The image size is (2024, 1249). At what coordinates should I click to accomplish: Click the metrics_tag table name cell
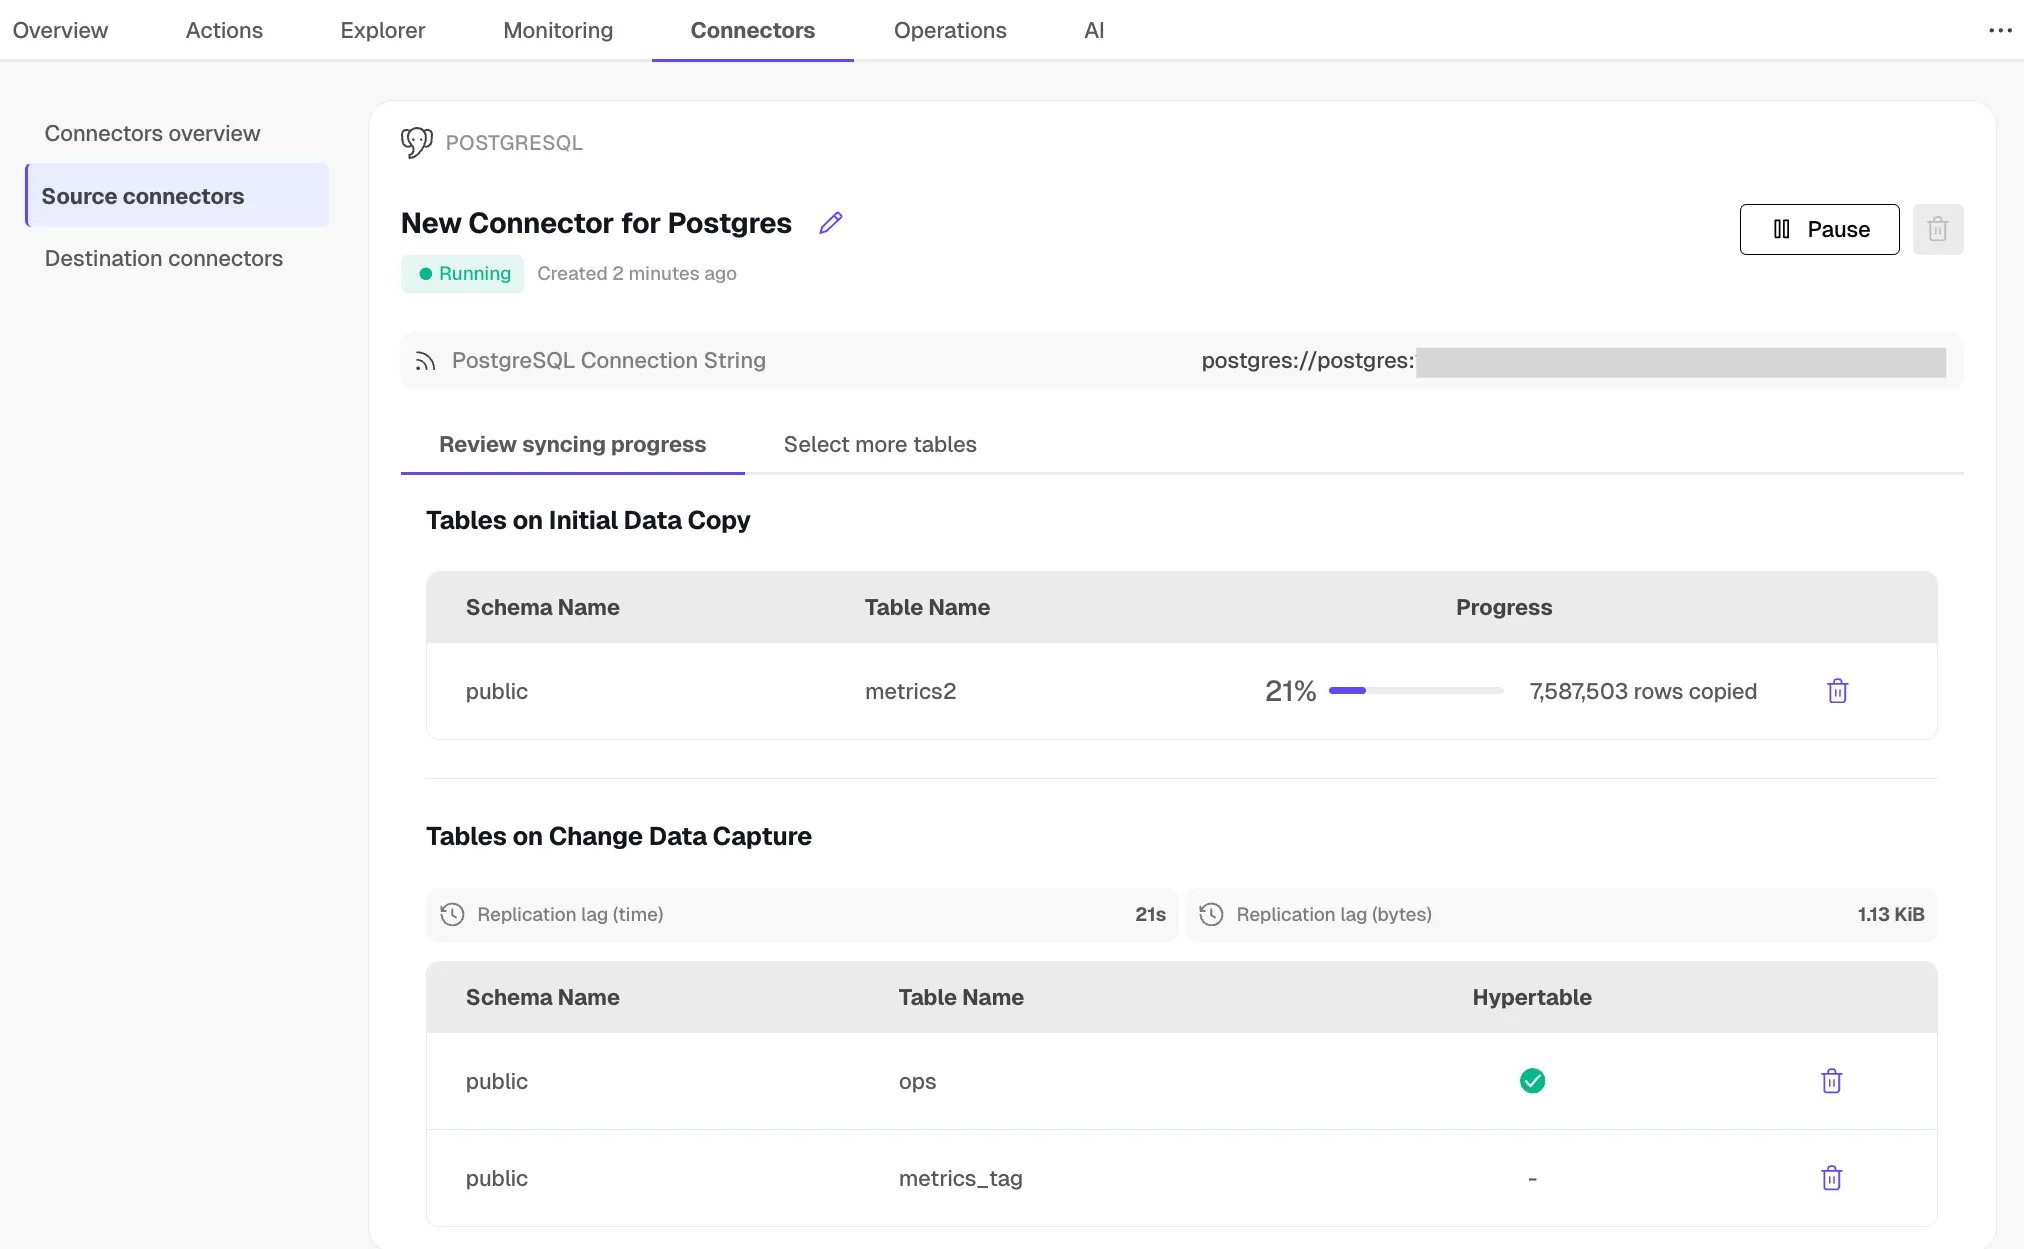(x=960, y=1178)
